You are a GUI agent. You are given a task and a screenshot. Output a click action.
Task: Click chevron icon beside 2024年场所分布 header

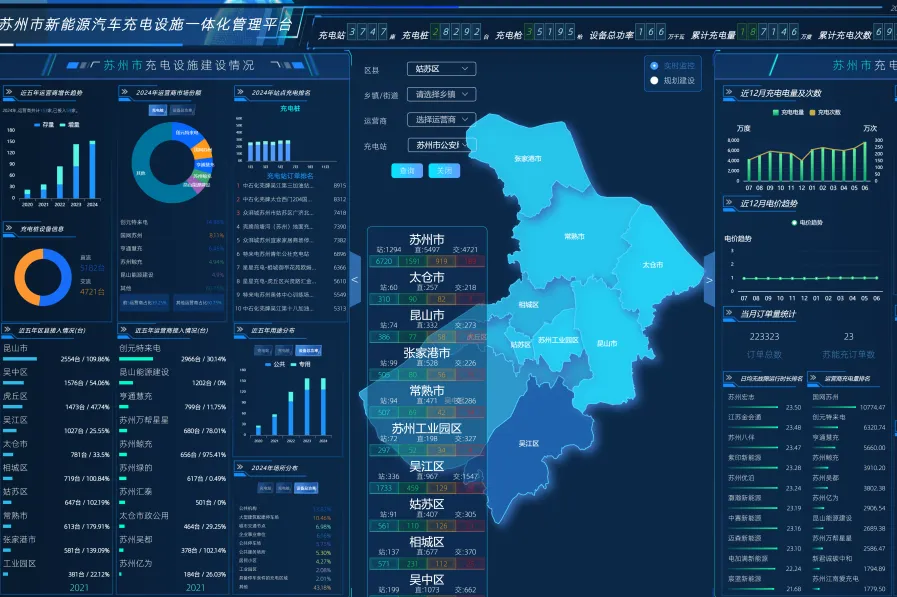242,467
